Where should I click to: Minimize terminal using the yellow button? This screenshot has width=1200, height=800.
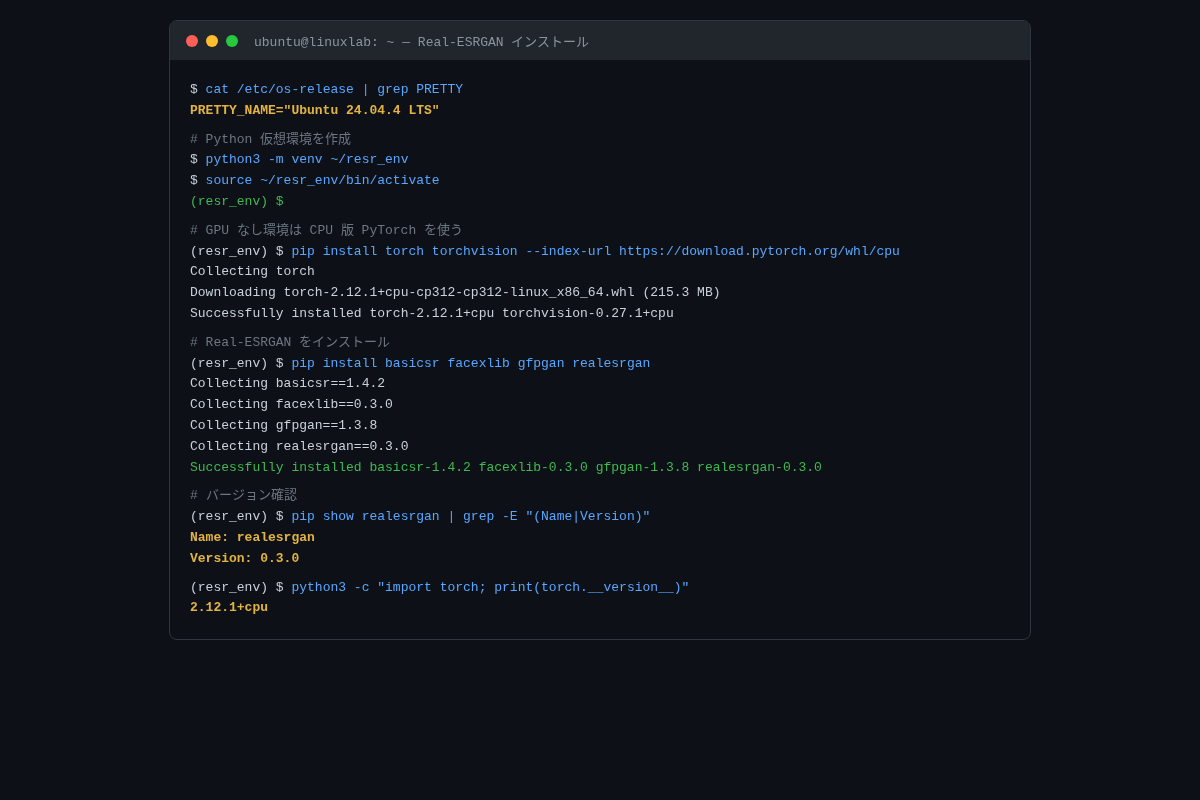(x=212, y=41)
